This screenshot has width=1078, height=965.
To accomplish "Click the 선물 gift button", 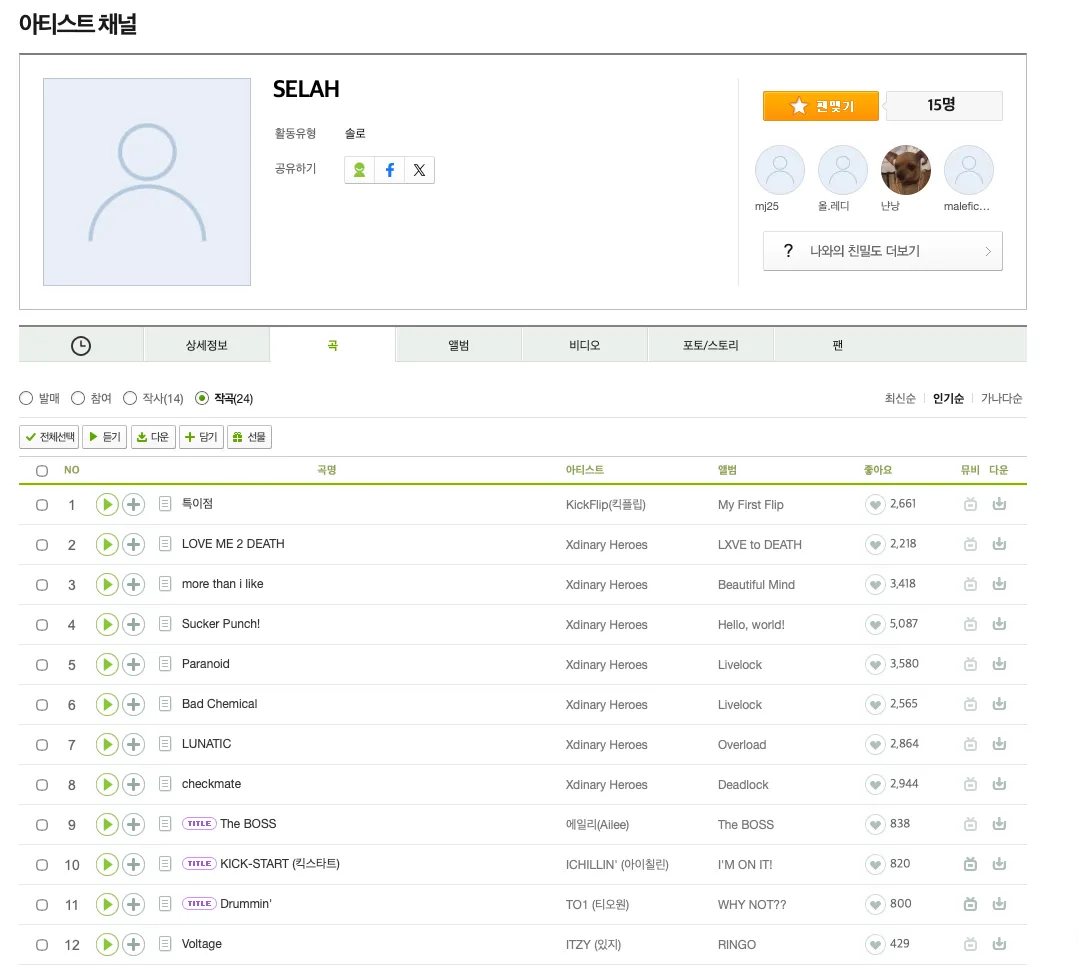I will [x=250, y=437].
